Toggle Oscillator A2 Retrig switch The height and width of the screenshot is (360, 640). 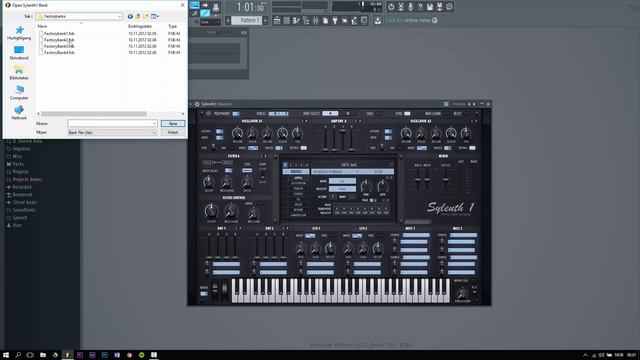coord(472,148)
